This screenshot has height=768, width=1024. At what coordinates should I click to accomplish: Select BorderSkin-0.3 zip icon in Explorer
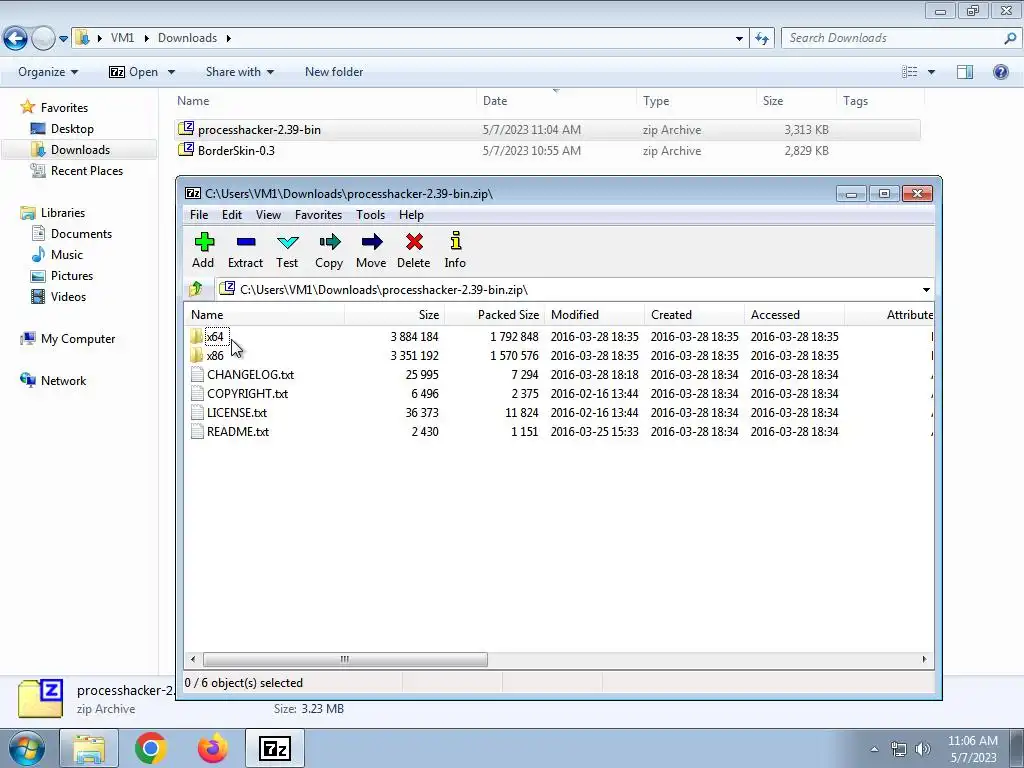click(x=186, y=150)
